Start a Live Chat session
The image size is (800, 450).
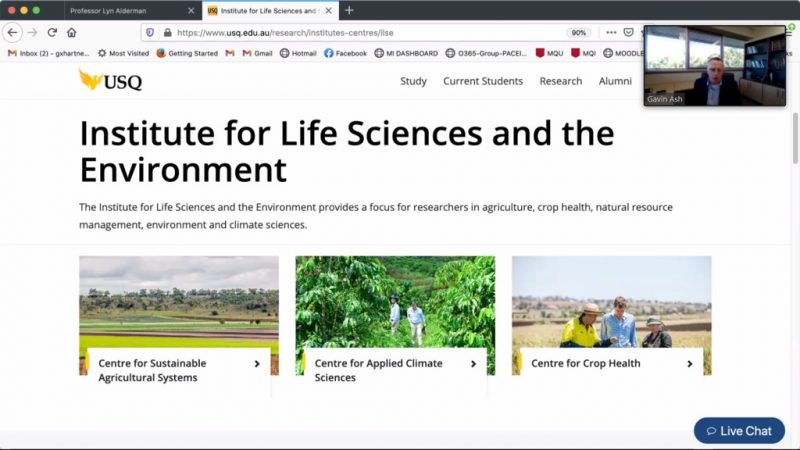739,431
